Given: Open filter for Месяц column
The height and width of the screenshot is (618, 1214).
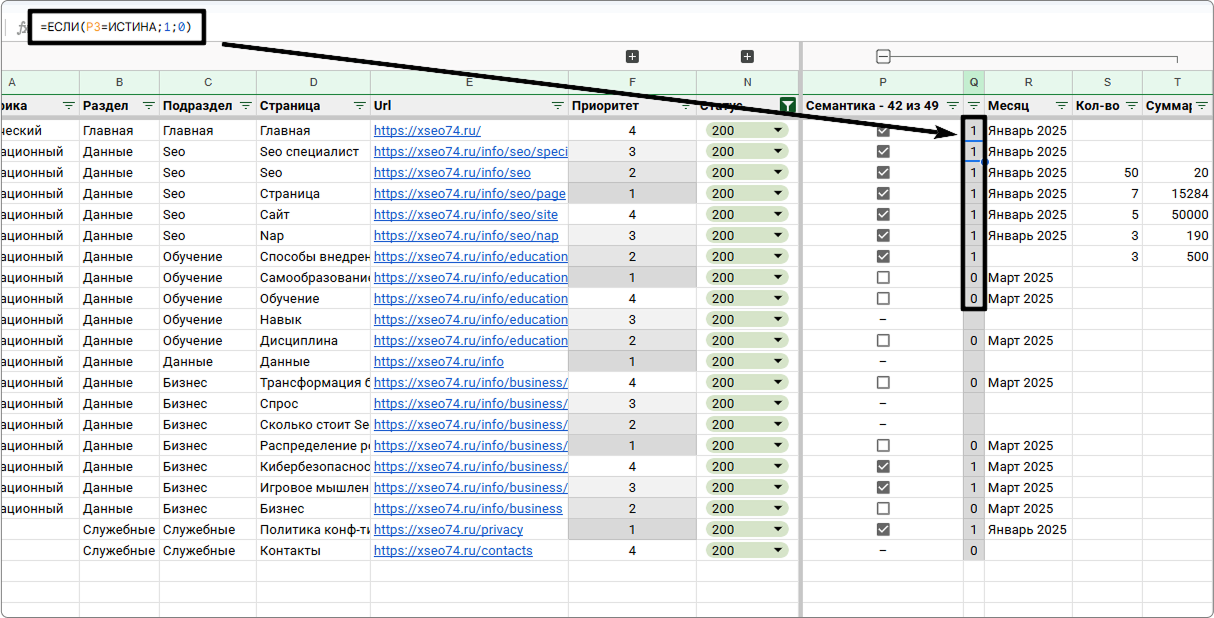Looking at the screenshot, I should pos(1061,105).
